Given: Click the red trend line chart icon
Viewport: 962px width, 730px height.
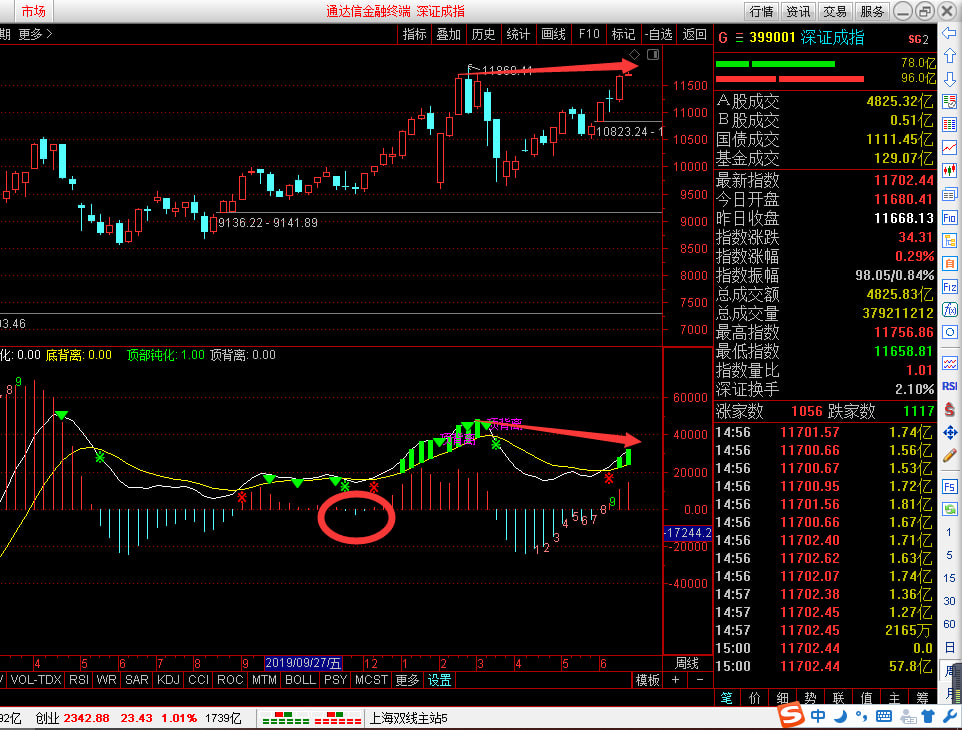Looking at the screenshot, I should pyautogui.click(x=950, y=146).
